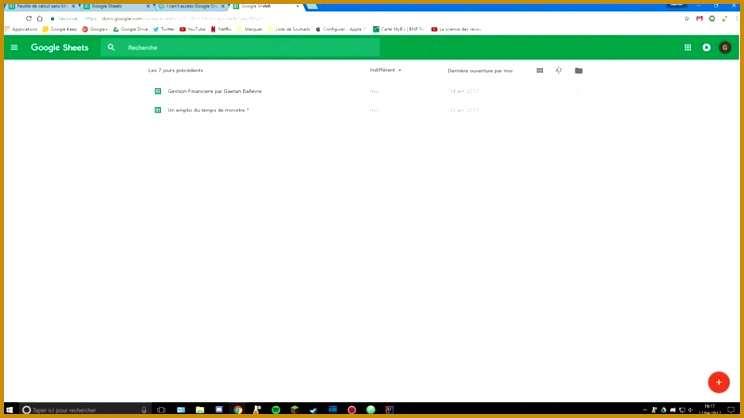Close the Feuille de calcul sans titre tab
The height and width of the screenshot is (418, 744).
[x=73, y=6]
